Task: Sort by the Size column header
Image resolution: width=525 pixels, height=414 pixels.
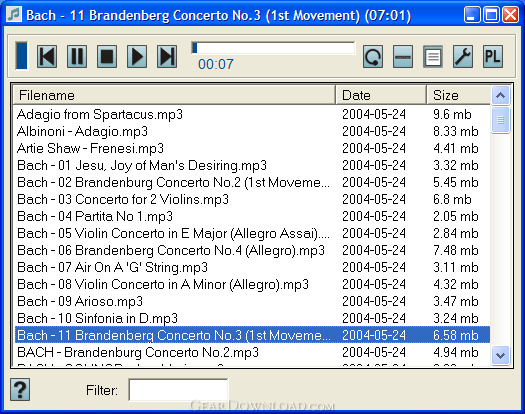Action: [x=458, y=95]
